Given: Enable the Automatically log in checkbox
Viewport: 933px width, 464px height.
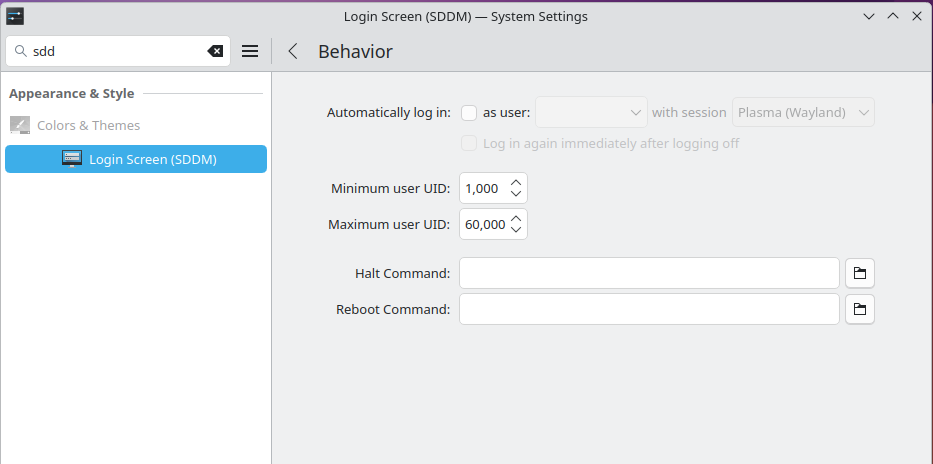Looking at the screenshot, I should pos(469,112).
